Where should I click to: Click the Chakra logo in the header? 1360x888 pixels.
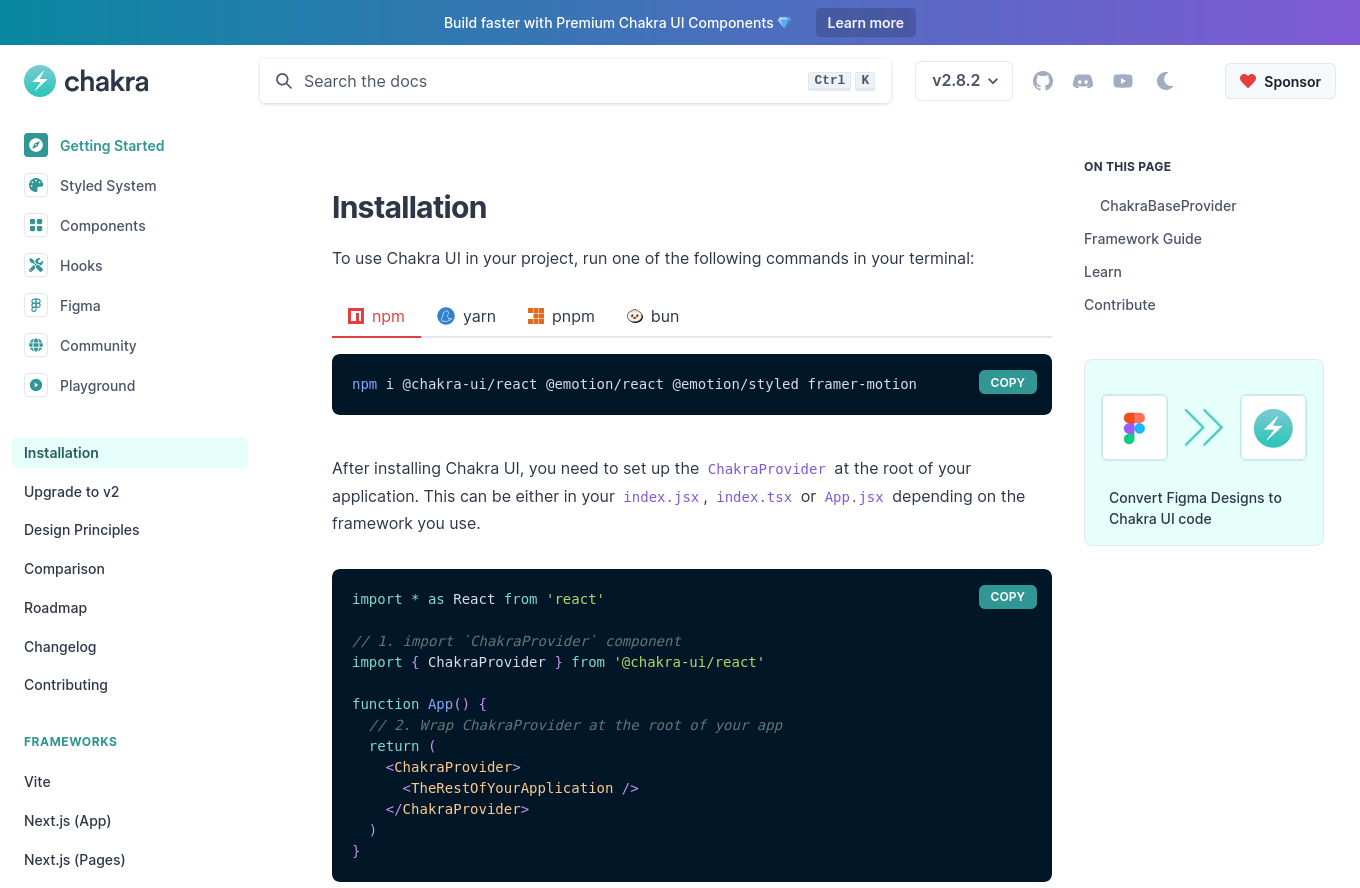[x=86, y=81]
